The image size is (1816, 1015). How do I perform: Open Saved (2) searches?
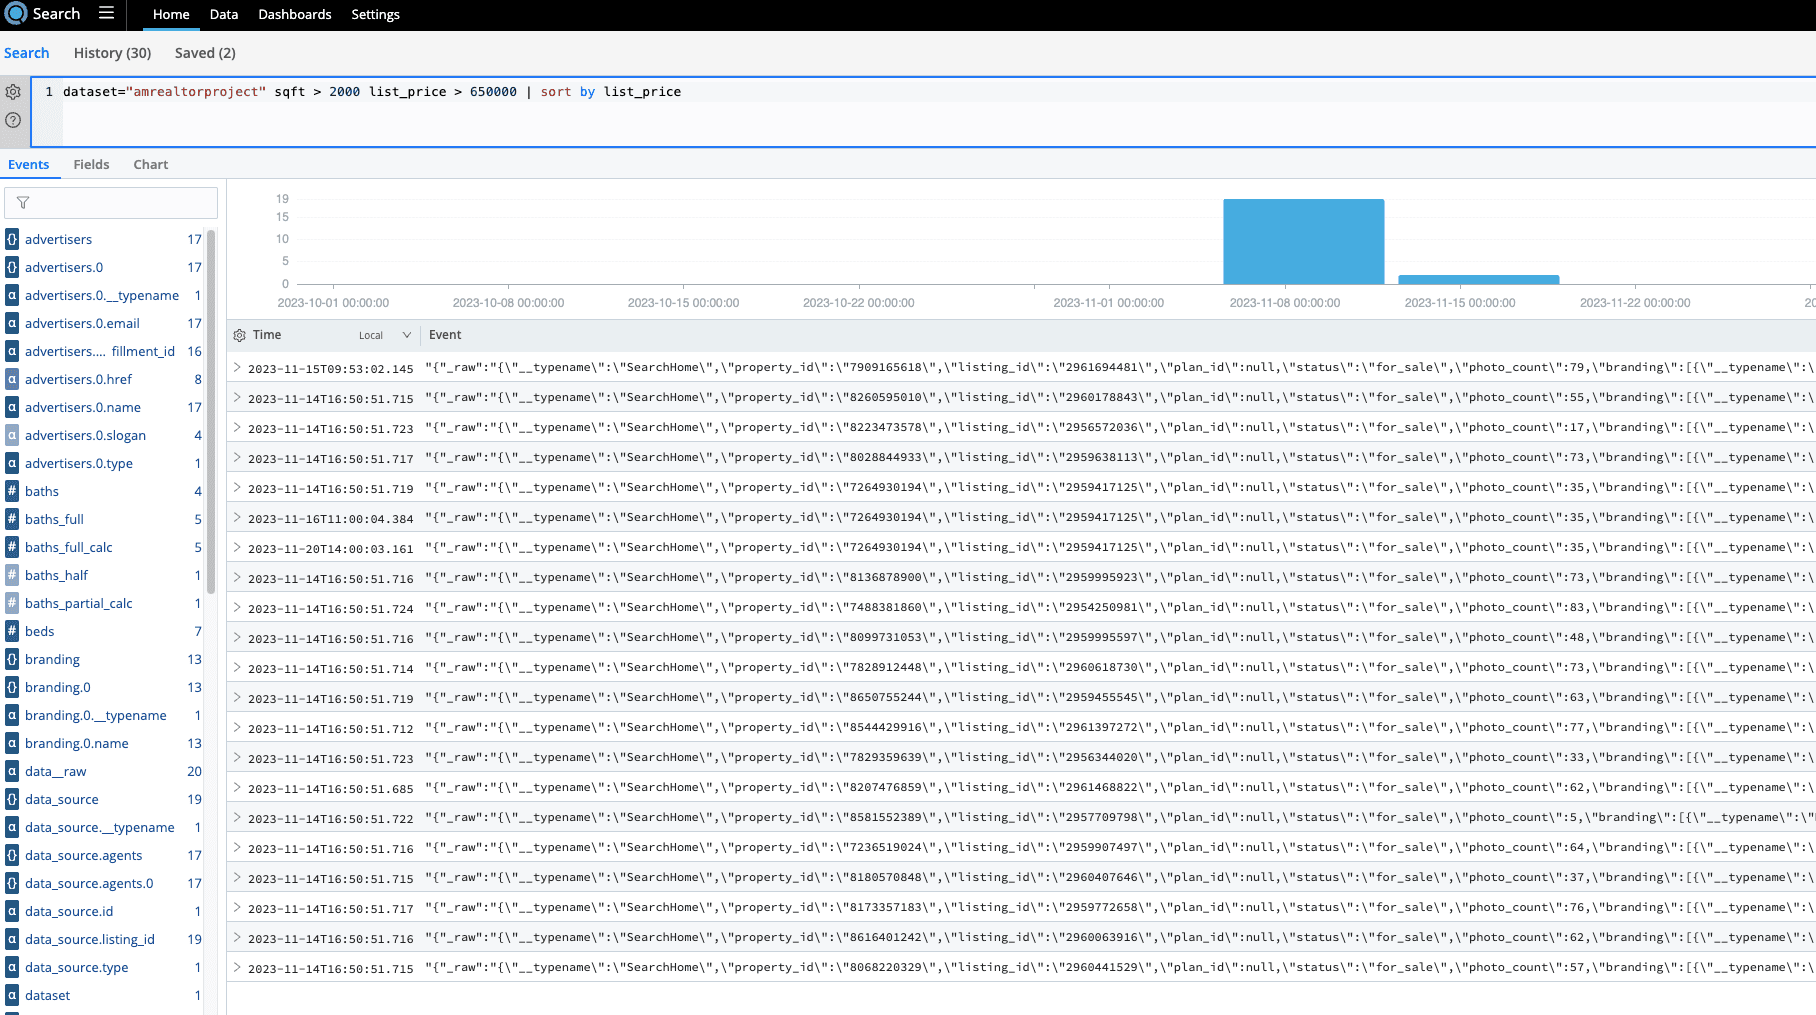(x=205, y=53)
